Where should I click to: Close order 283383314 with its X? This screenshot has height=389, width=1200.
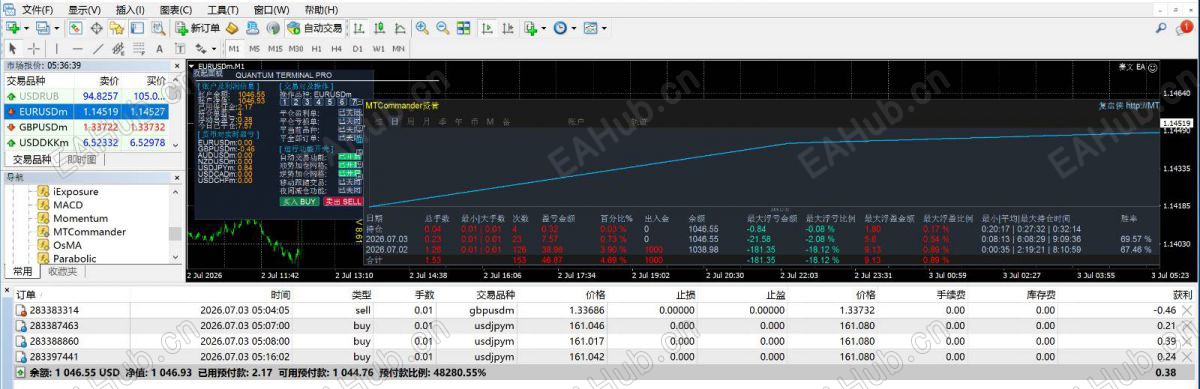1187,311
